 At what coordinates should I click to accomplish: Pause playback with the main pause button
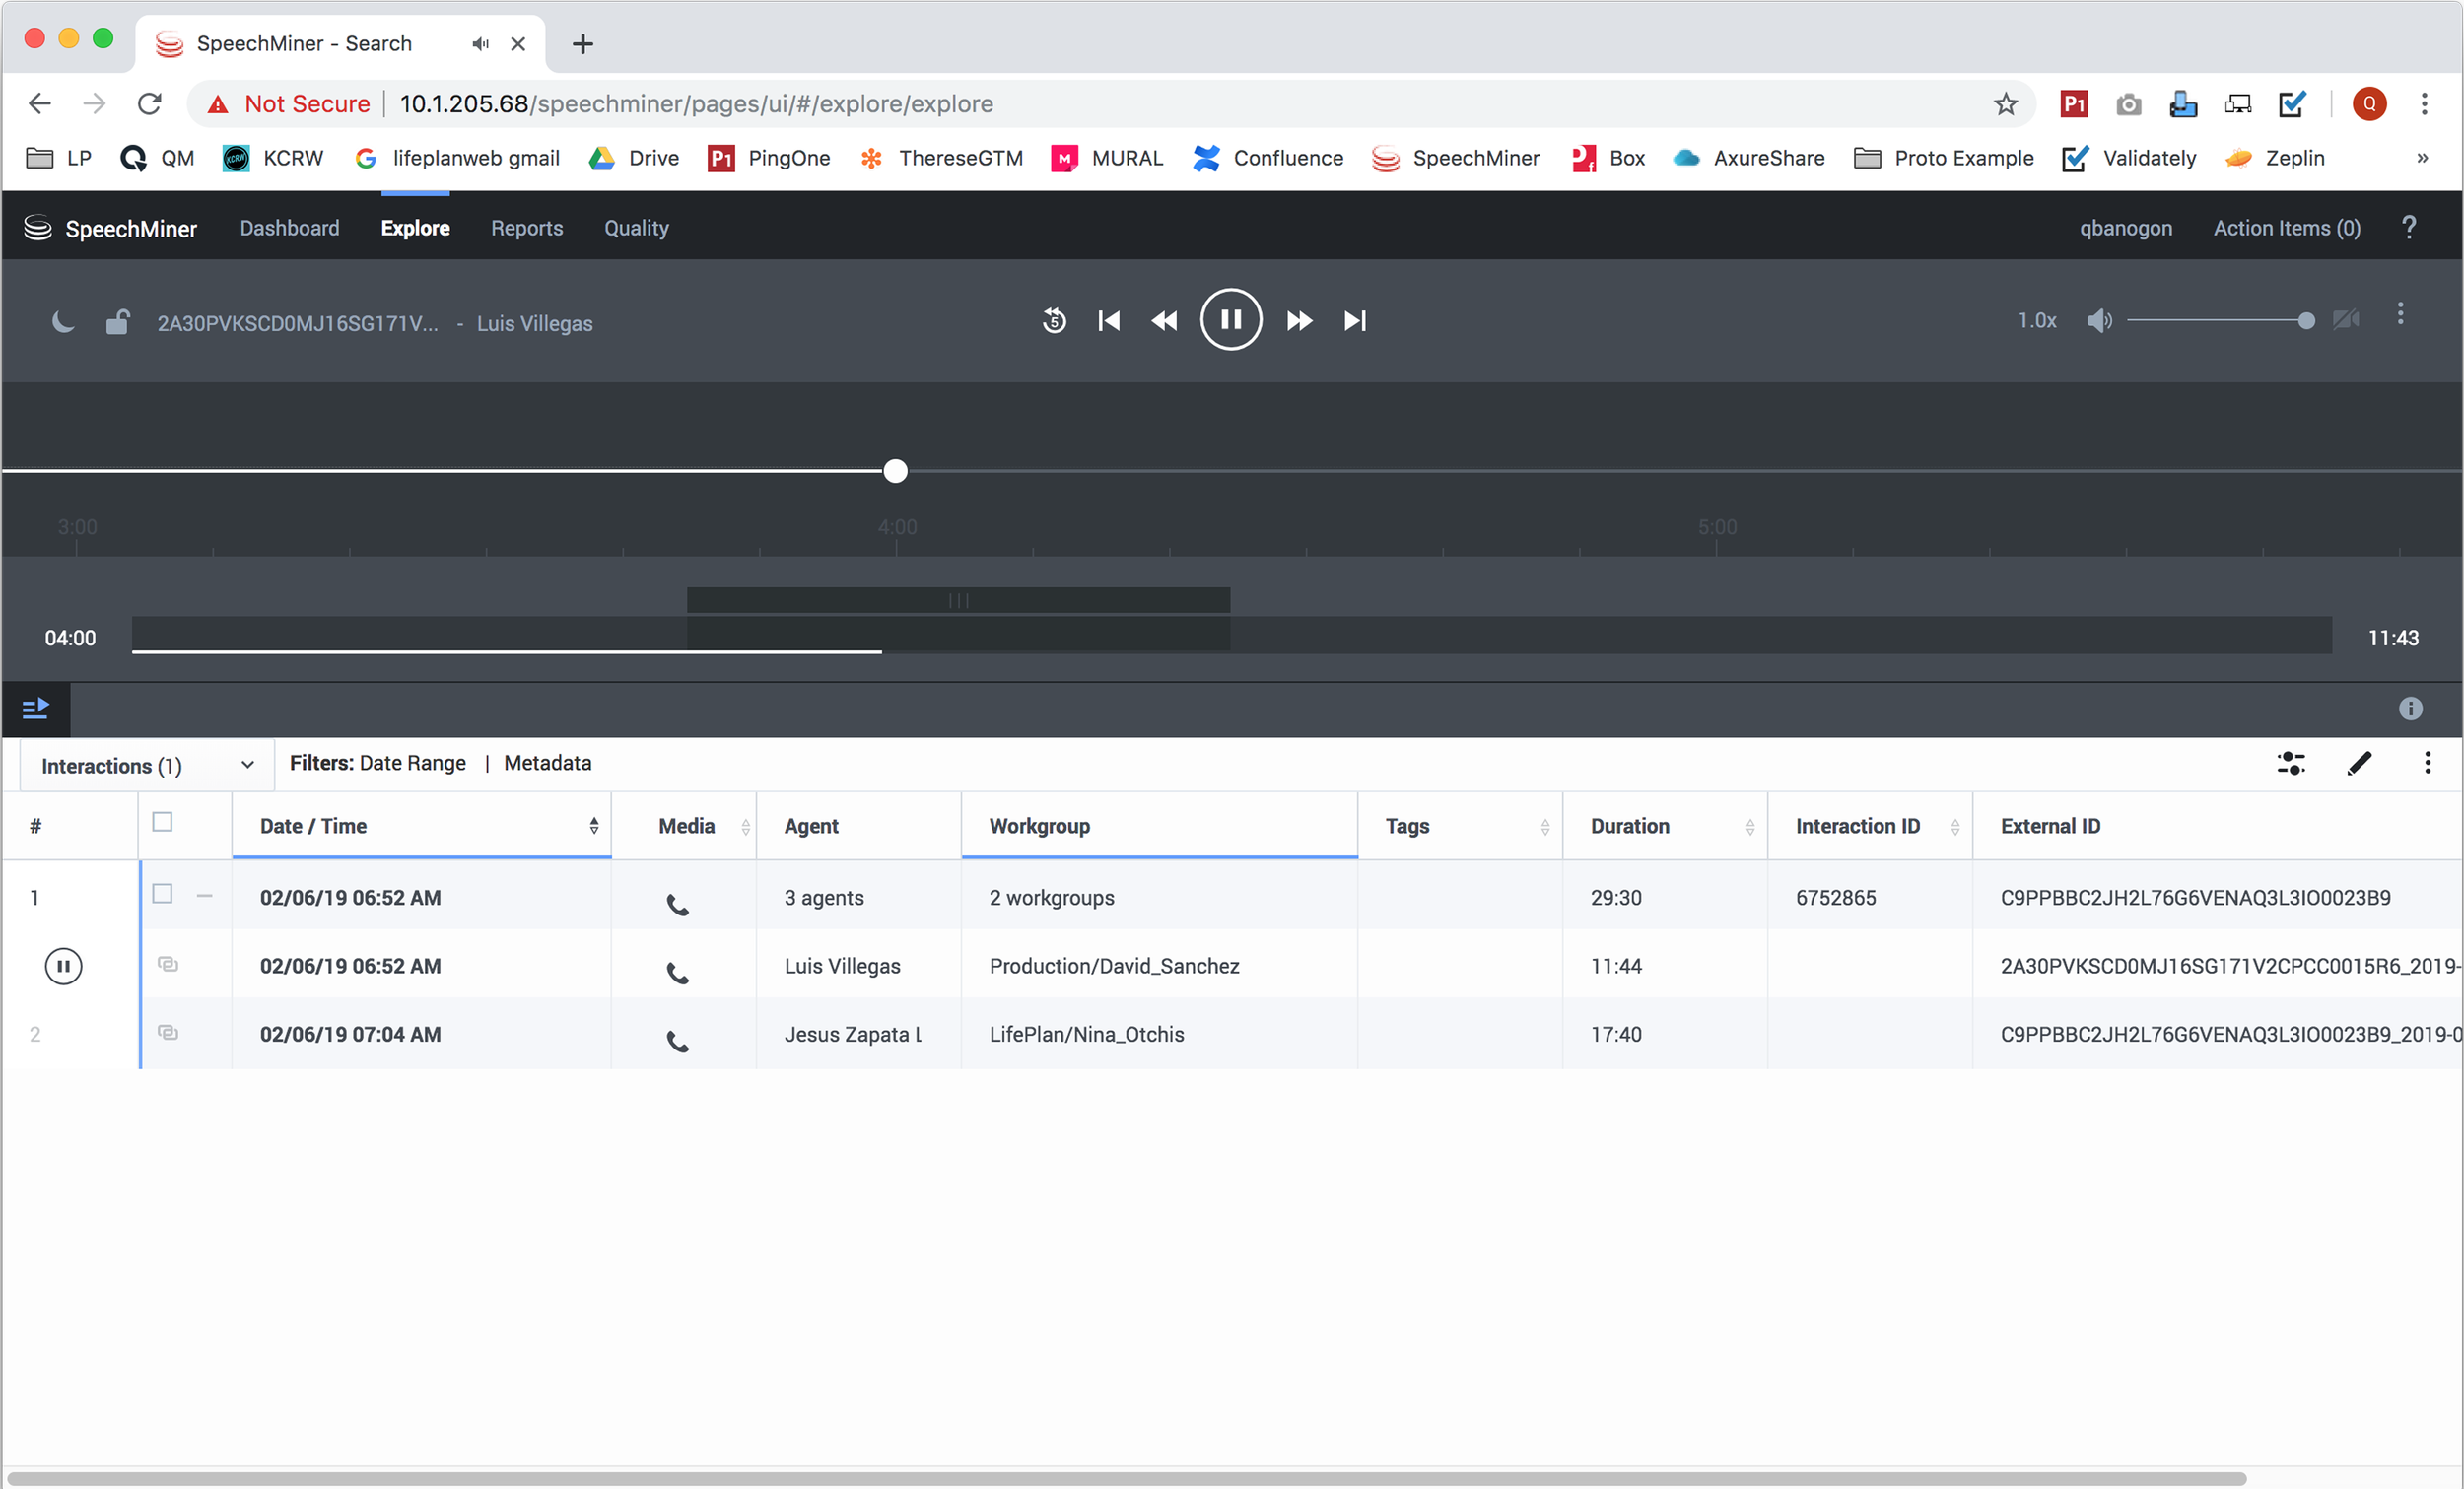click(x=1230, y=320)
